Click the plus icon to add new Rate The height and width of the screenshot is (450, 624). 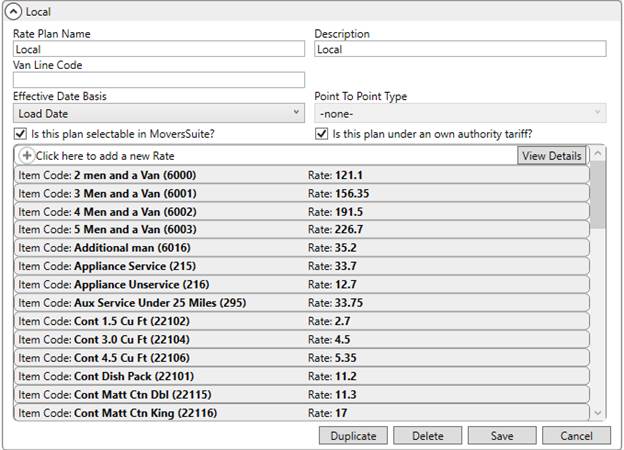26,156
